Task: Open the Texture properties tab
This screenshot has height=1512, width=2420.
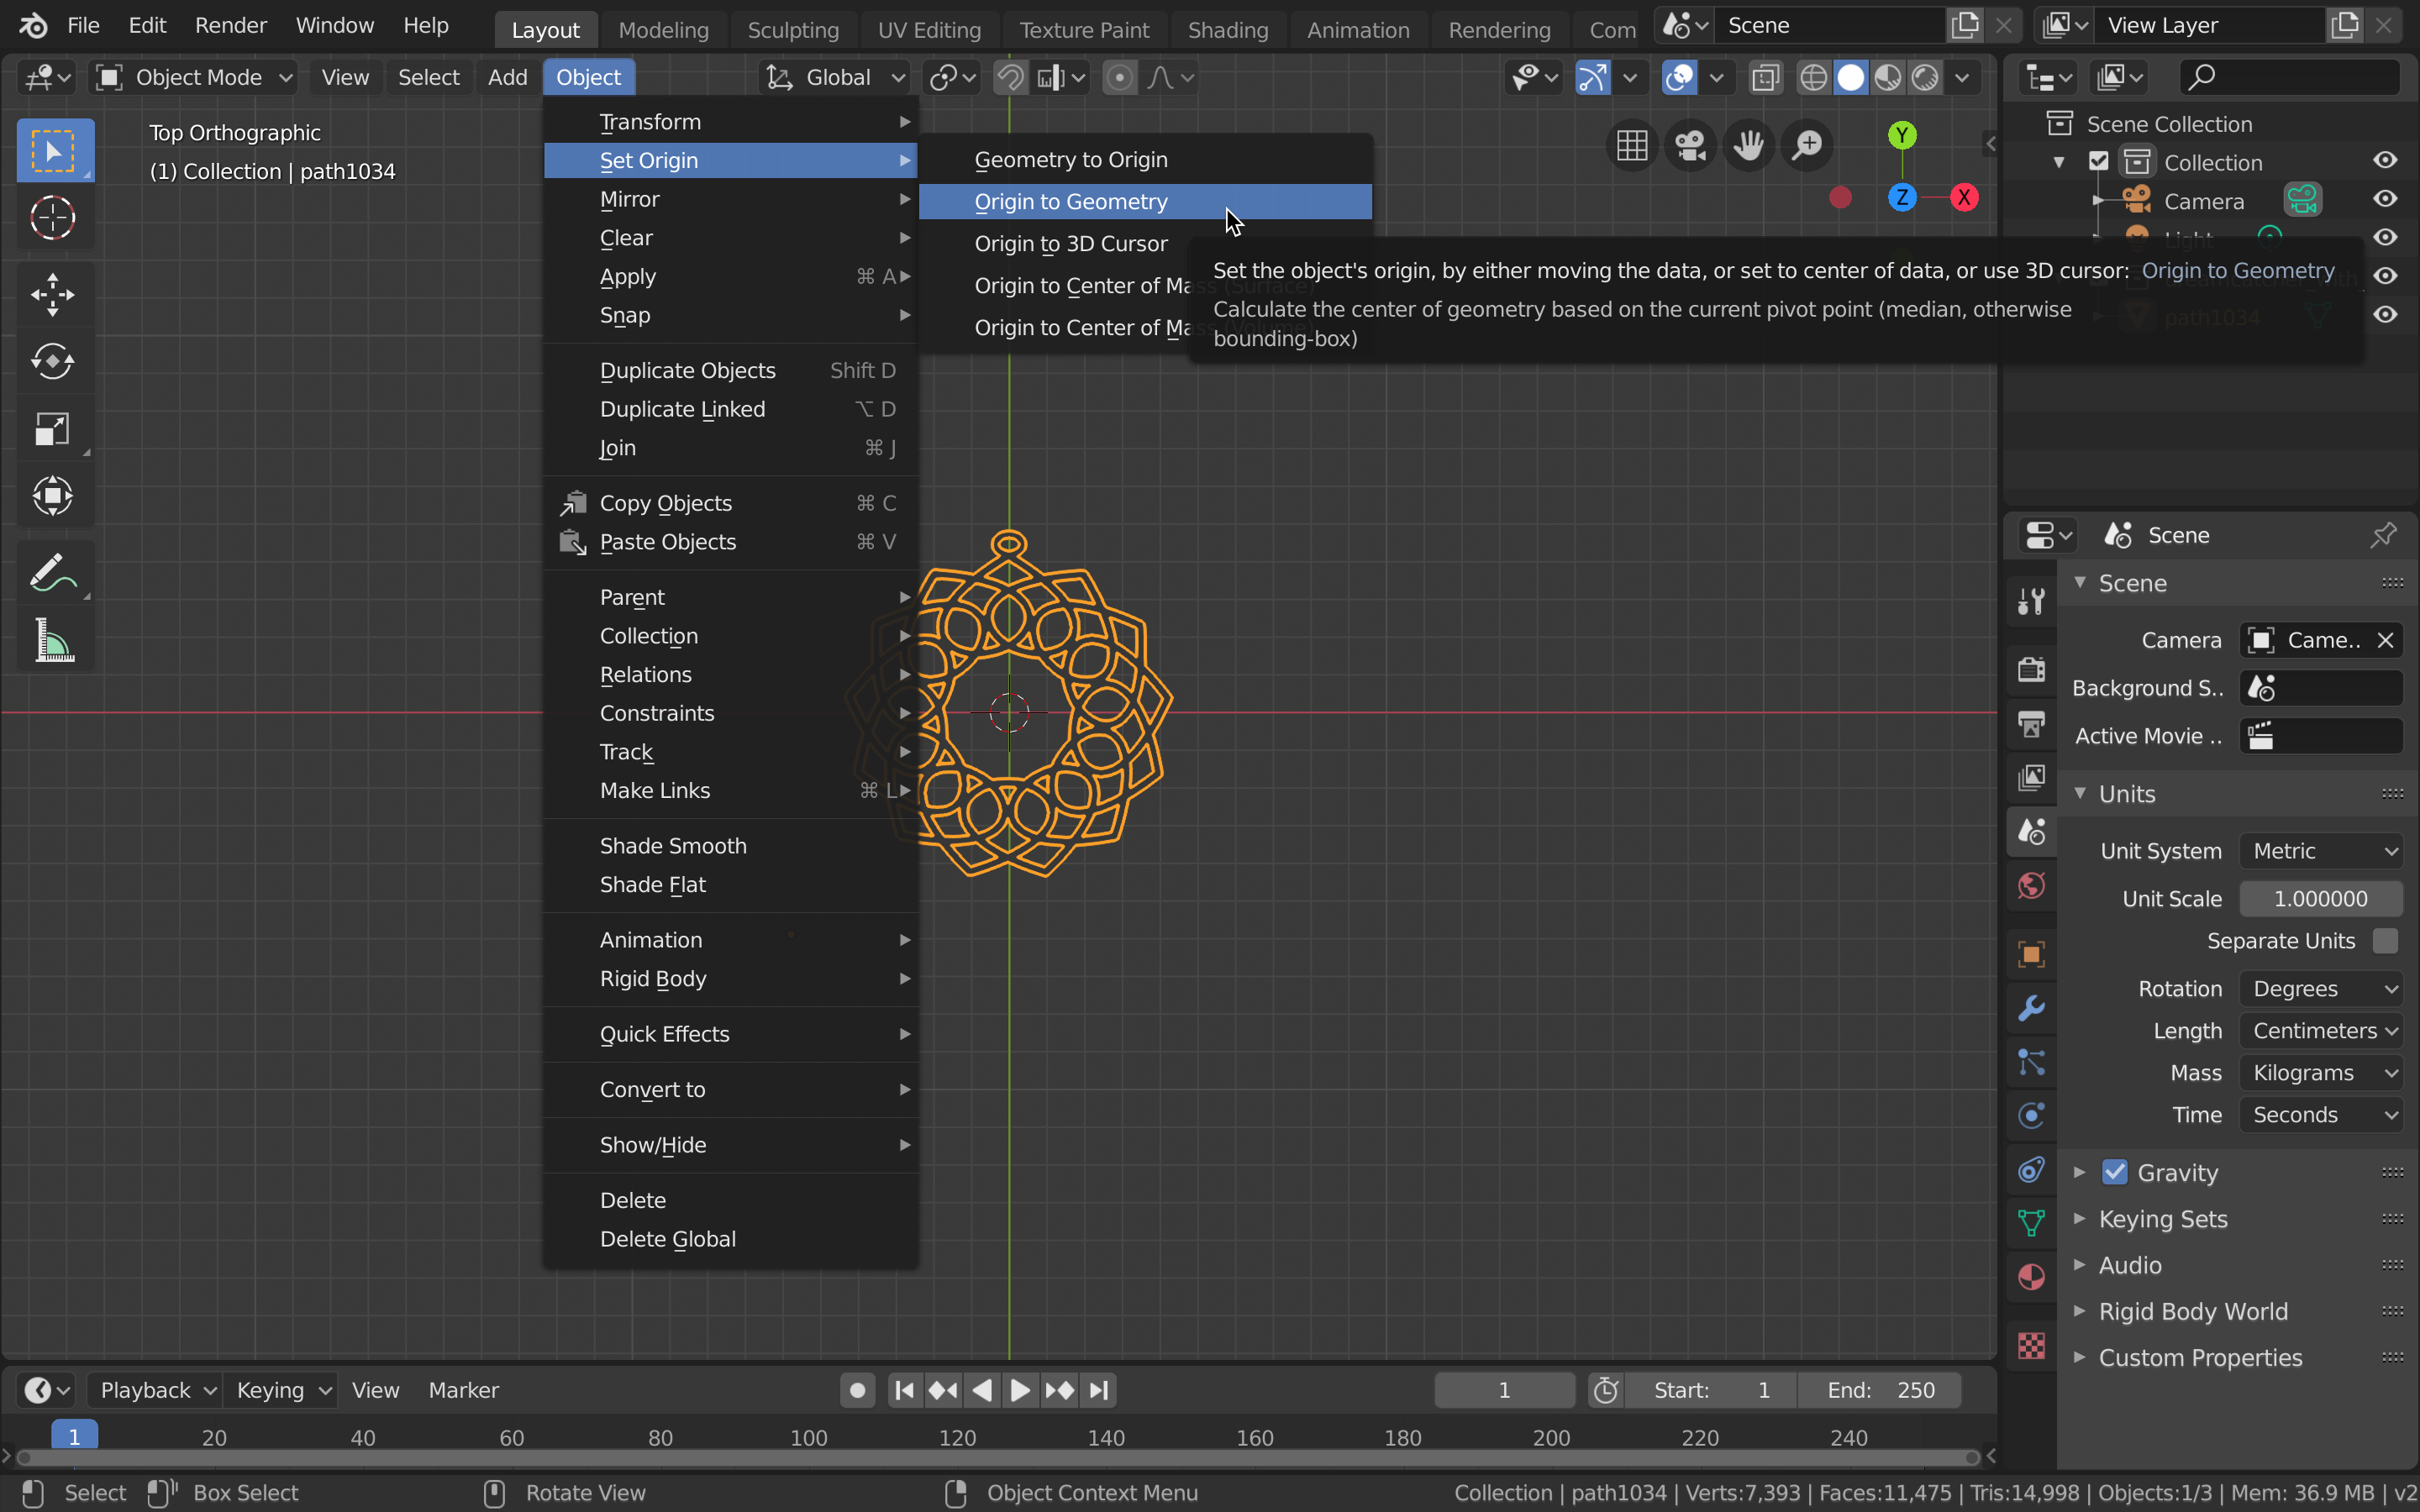Action: coord(2031,1345)
